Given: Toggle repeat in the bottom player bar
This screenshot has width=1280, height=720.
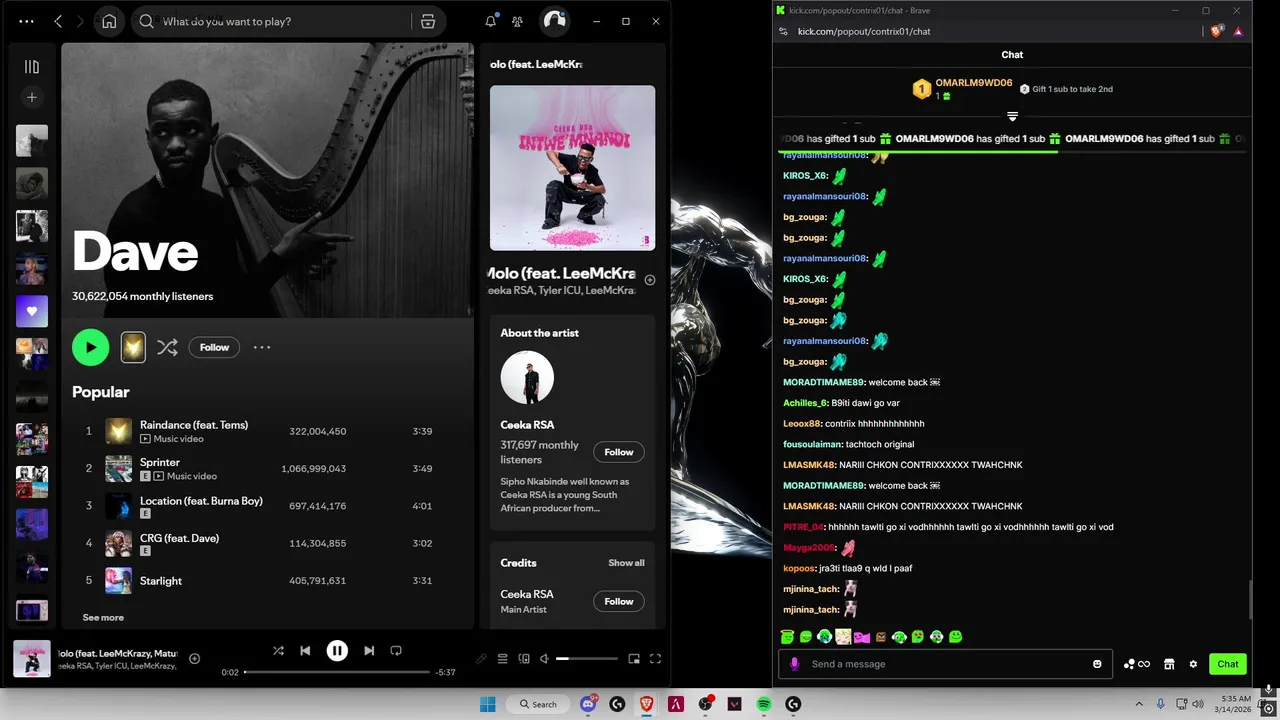Looking at the screenshot, I should tap(396, 650).
